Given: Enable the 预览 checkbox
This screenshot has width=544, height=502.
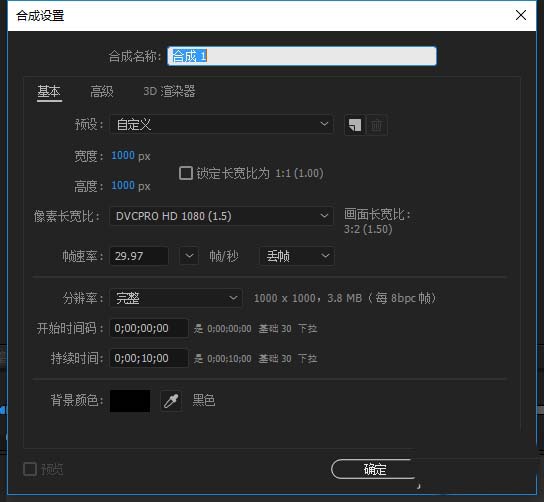Looking at the screenshot, I should tap(30, 469).
